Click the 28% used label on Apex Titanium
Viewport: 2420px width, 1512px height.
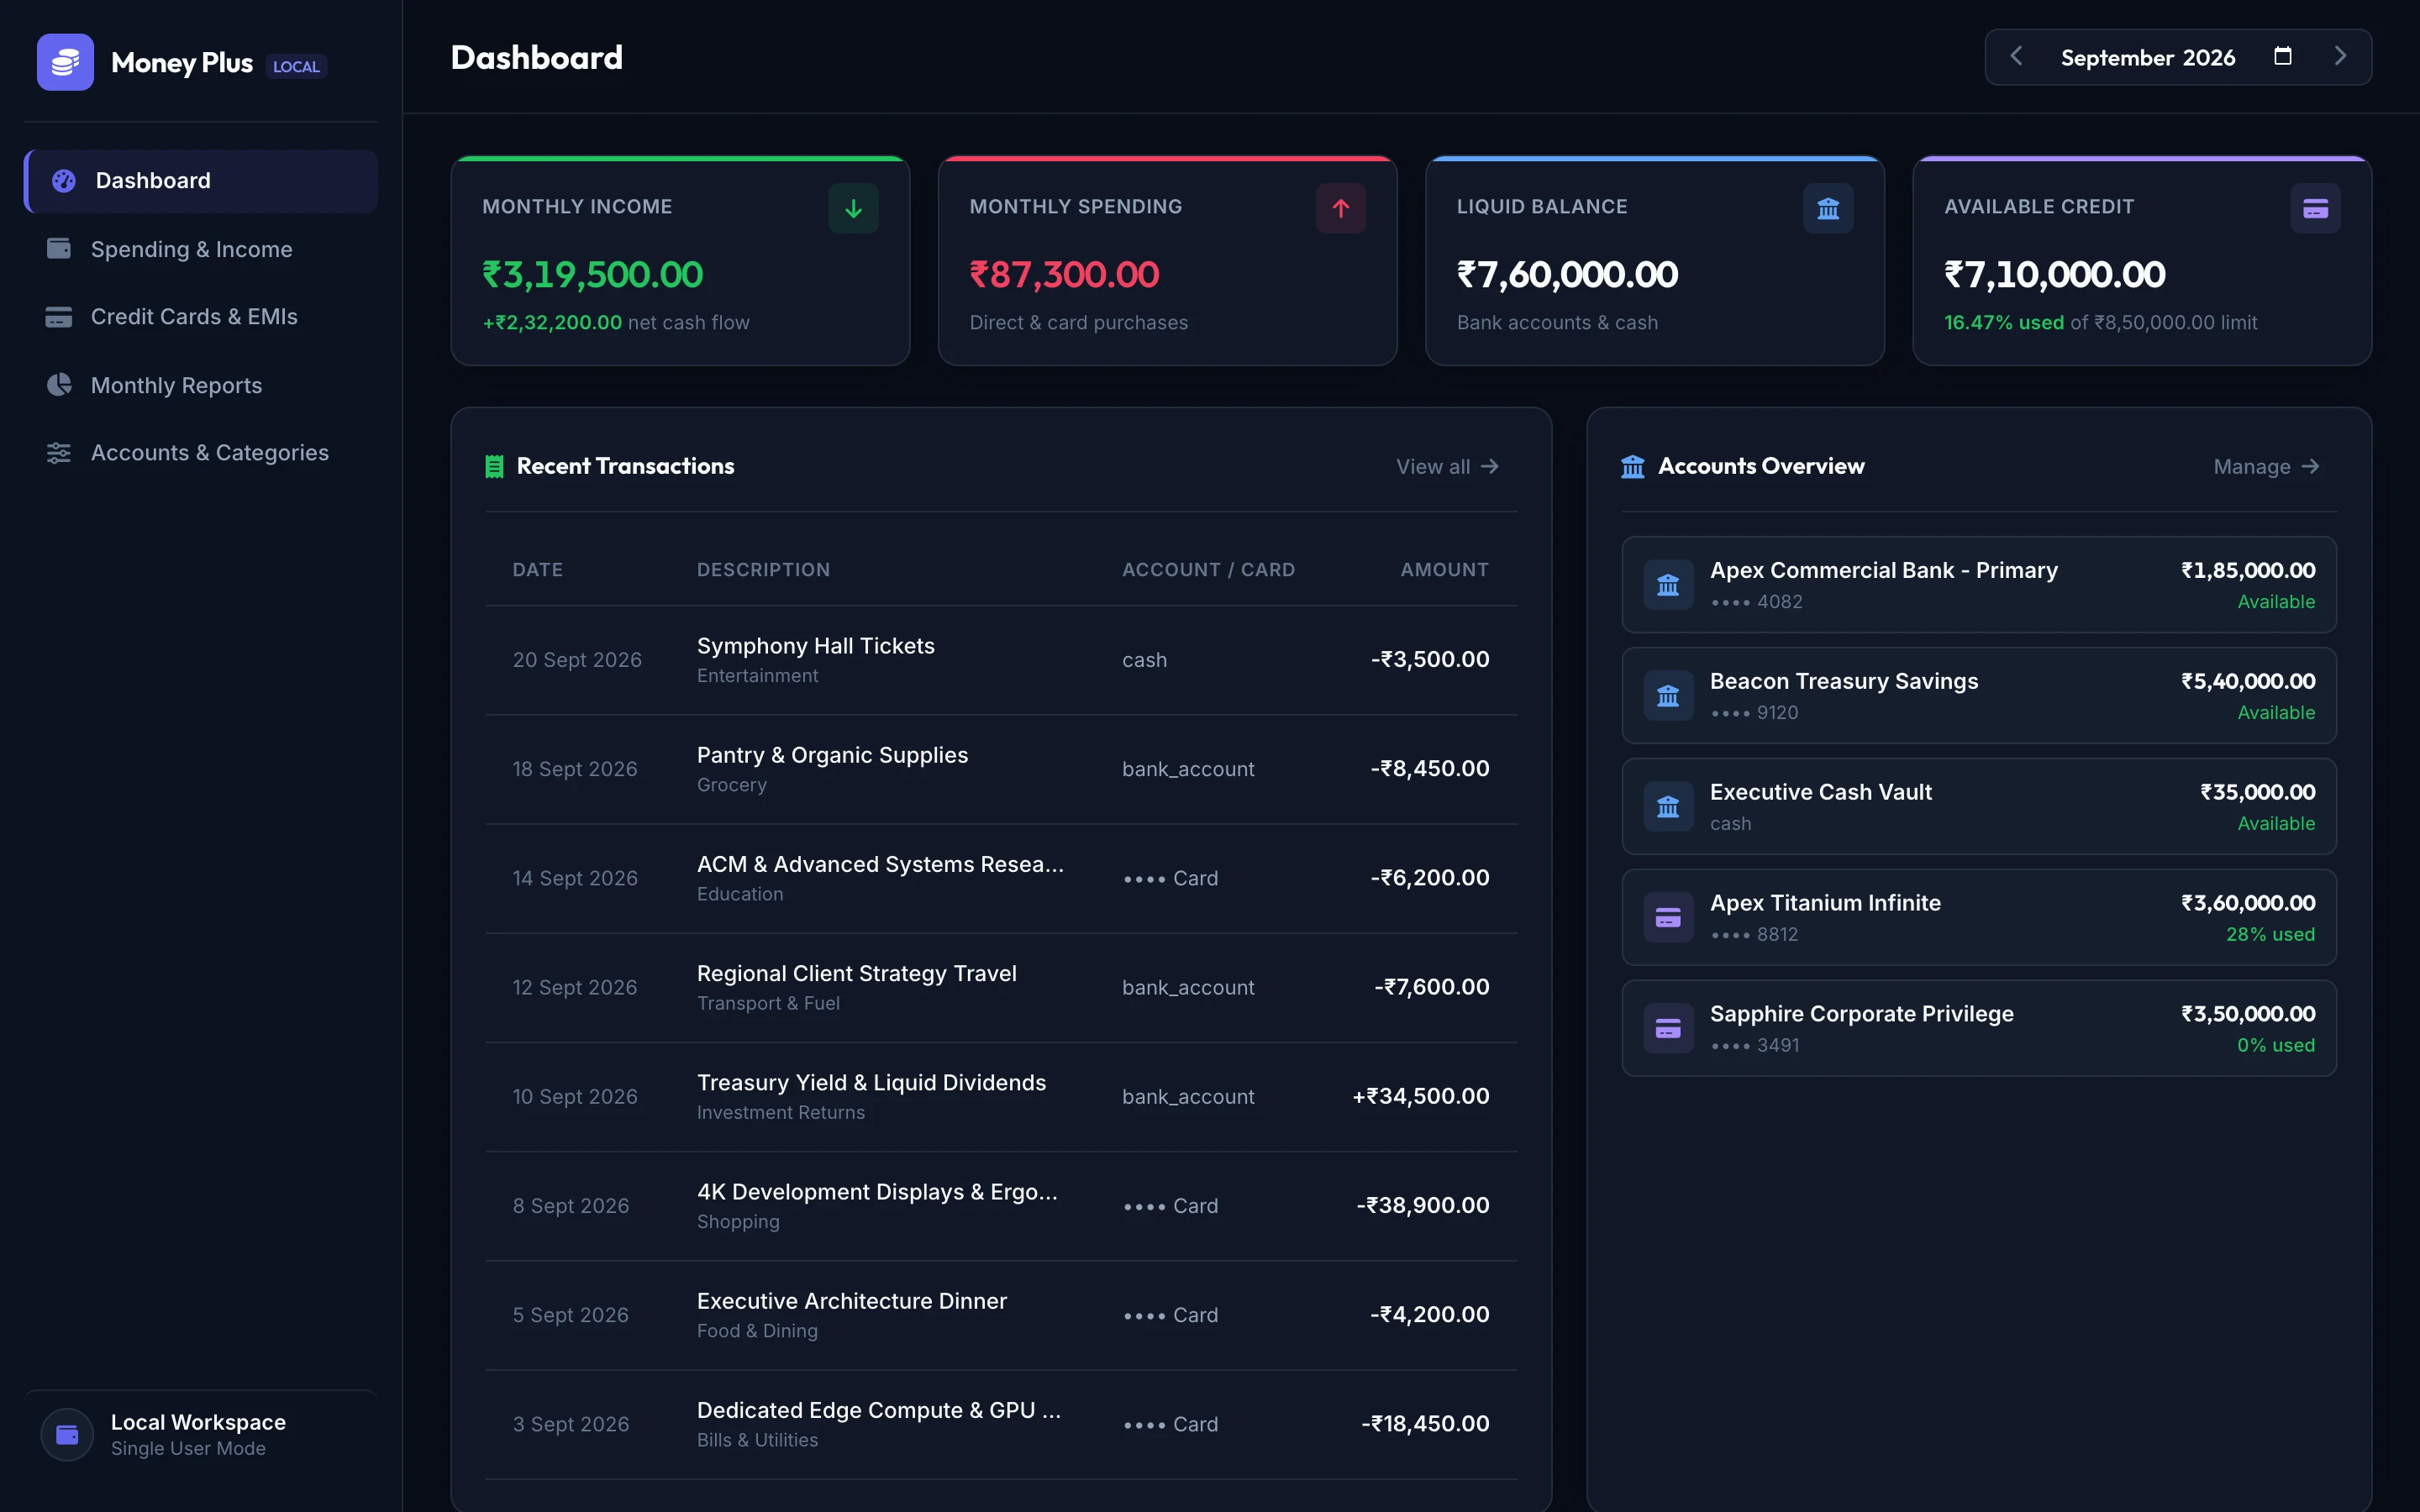(x=2270, y=934)
